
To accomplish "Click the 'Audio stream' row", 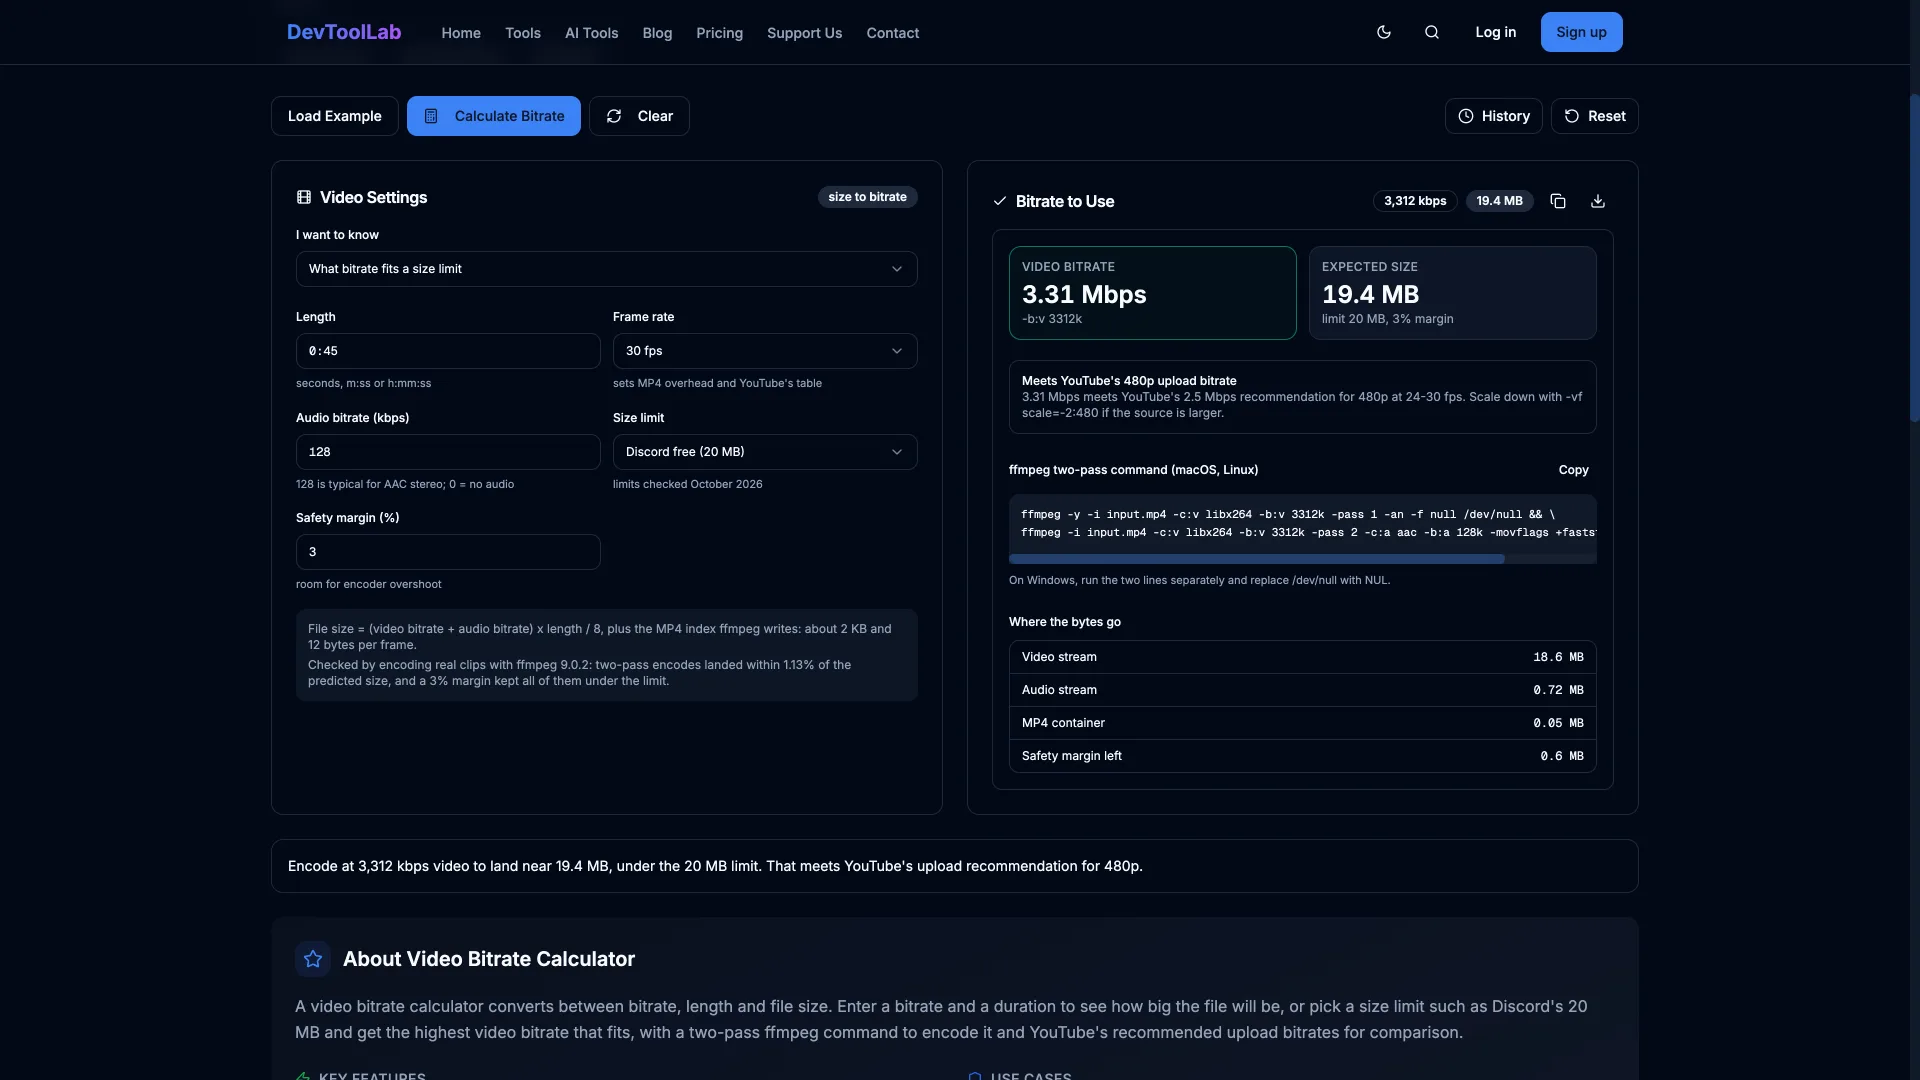I will click(1302, 690).
